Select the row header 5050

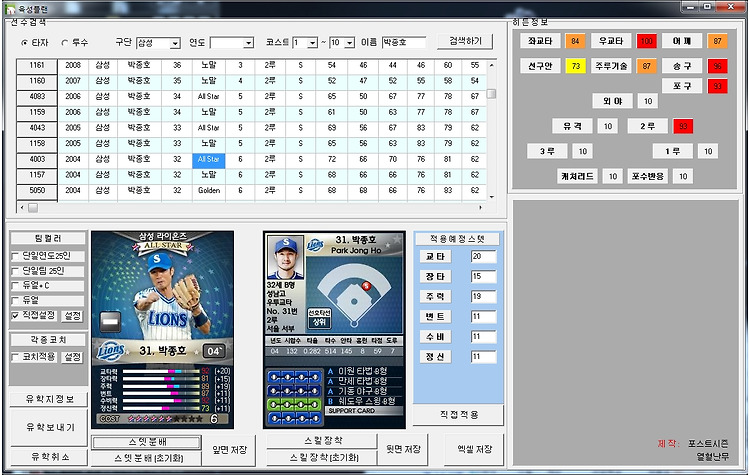[x=37, y=190]
